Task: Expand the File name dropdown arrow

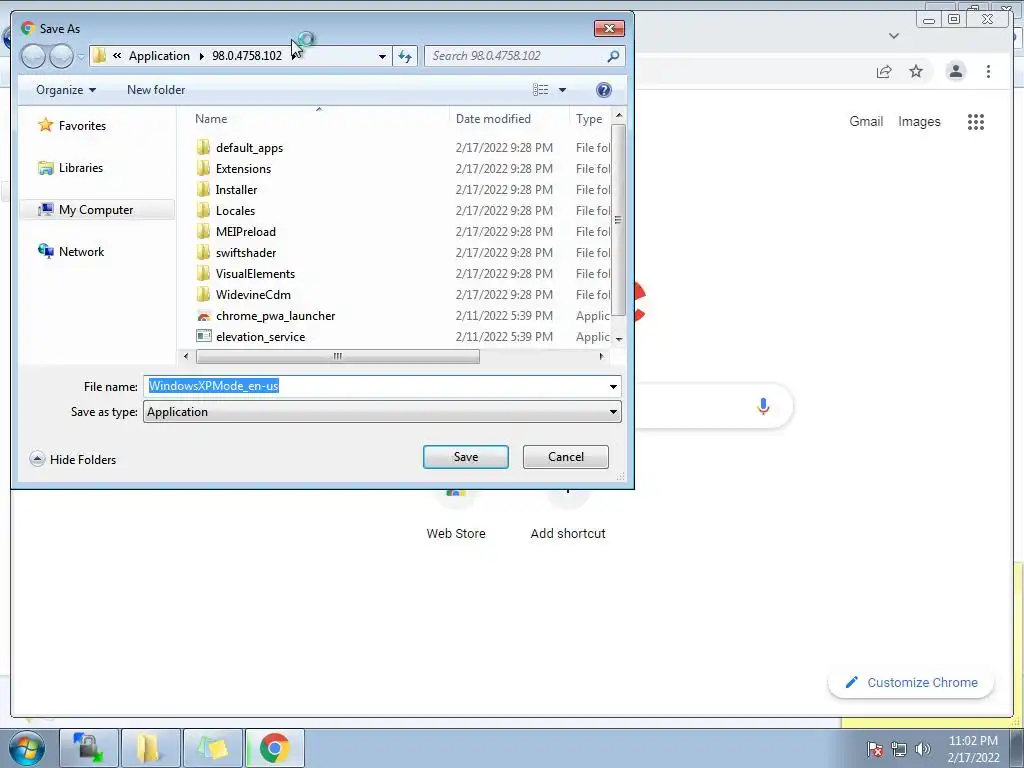Action: click(613, 387)
